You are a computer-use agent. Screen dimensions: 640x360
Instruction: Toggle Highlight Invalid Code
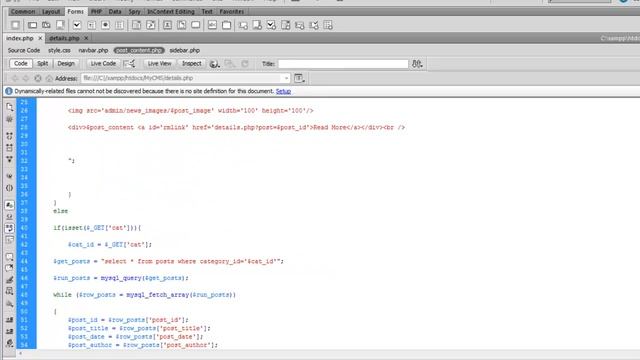(x=9, y=216)
